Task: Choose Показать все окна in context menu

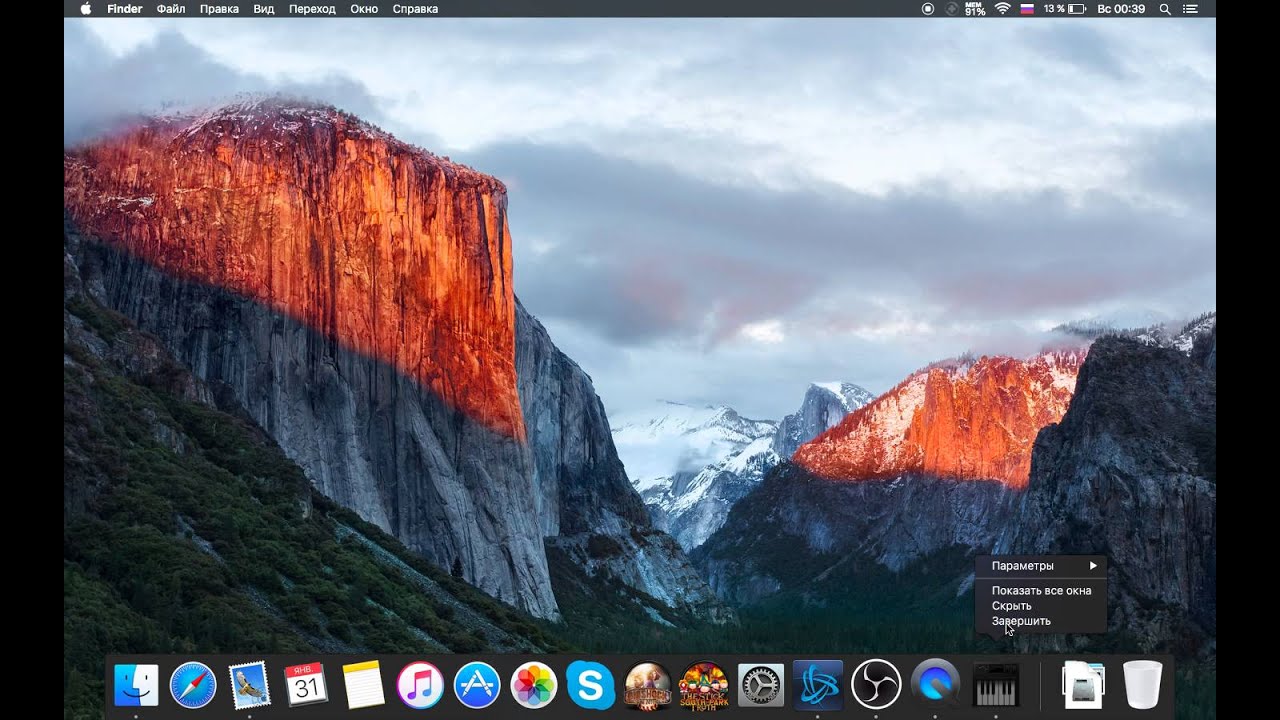Action: pyautogui.click(x=1041, y=591)
